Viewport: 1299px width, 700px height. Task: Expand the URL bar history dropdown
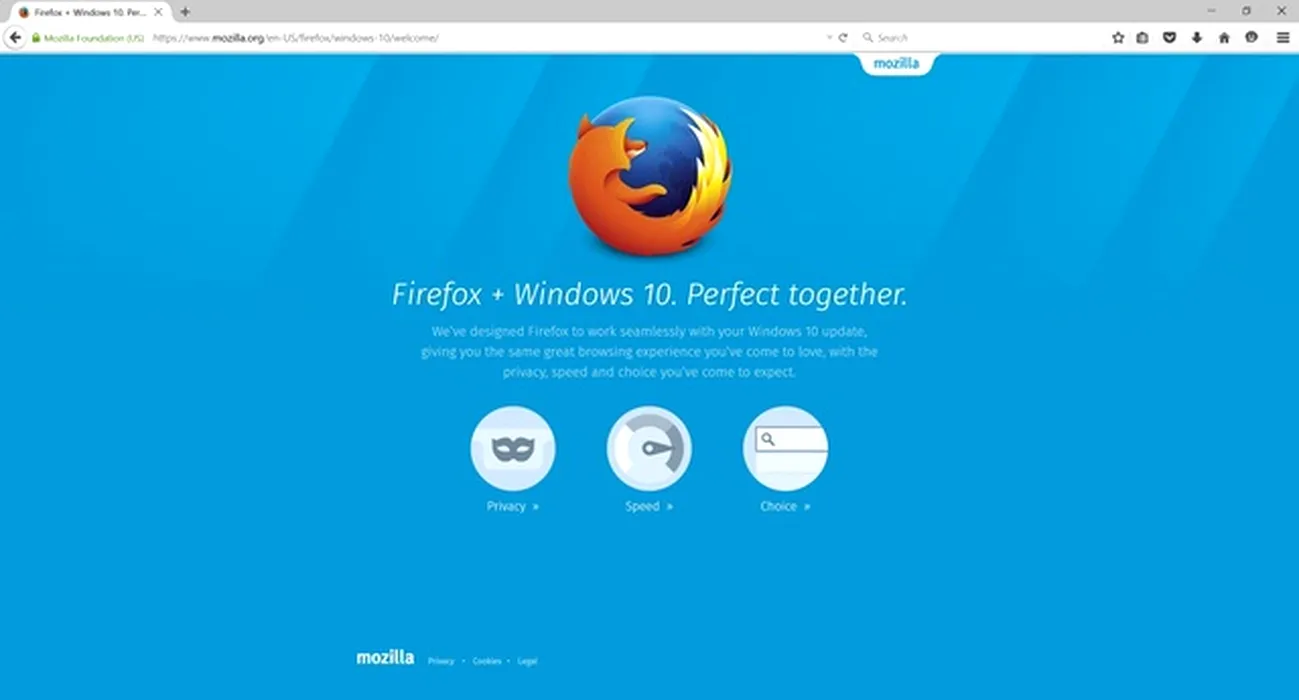pyautogui.click(x=829, y=37)
